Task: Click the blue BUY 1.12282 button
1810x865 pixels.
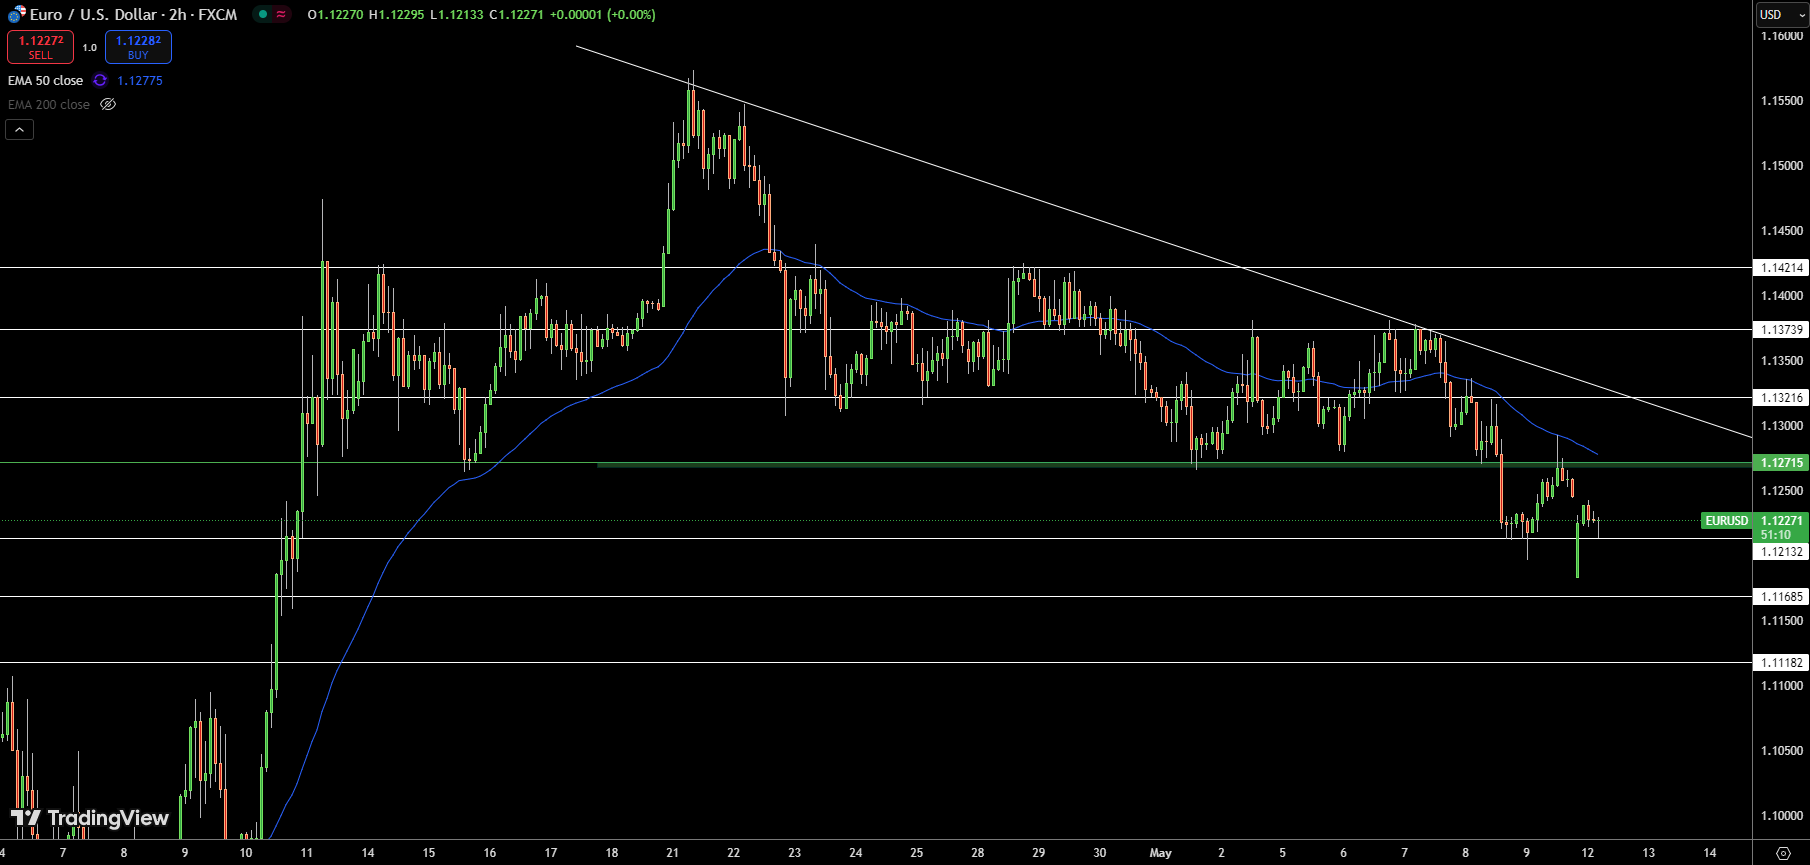Action: 138,47
